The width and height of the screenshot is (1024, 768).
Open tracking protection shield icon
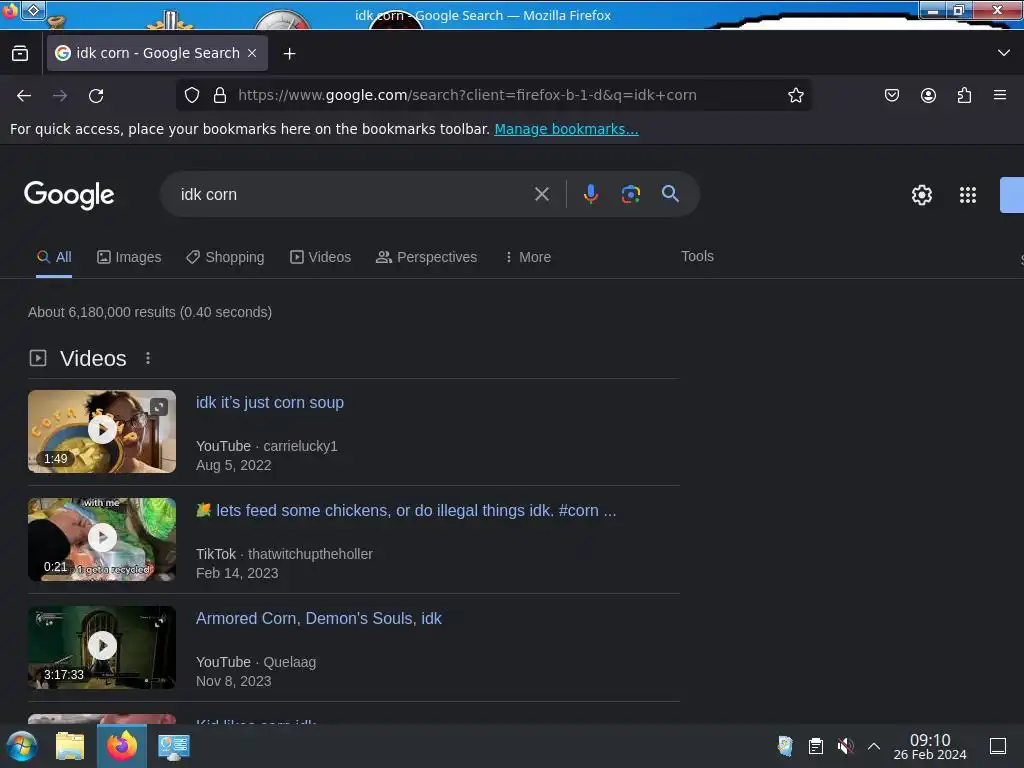[x=192, y=95]
